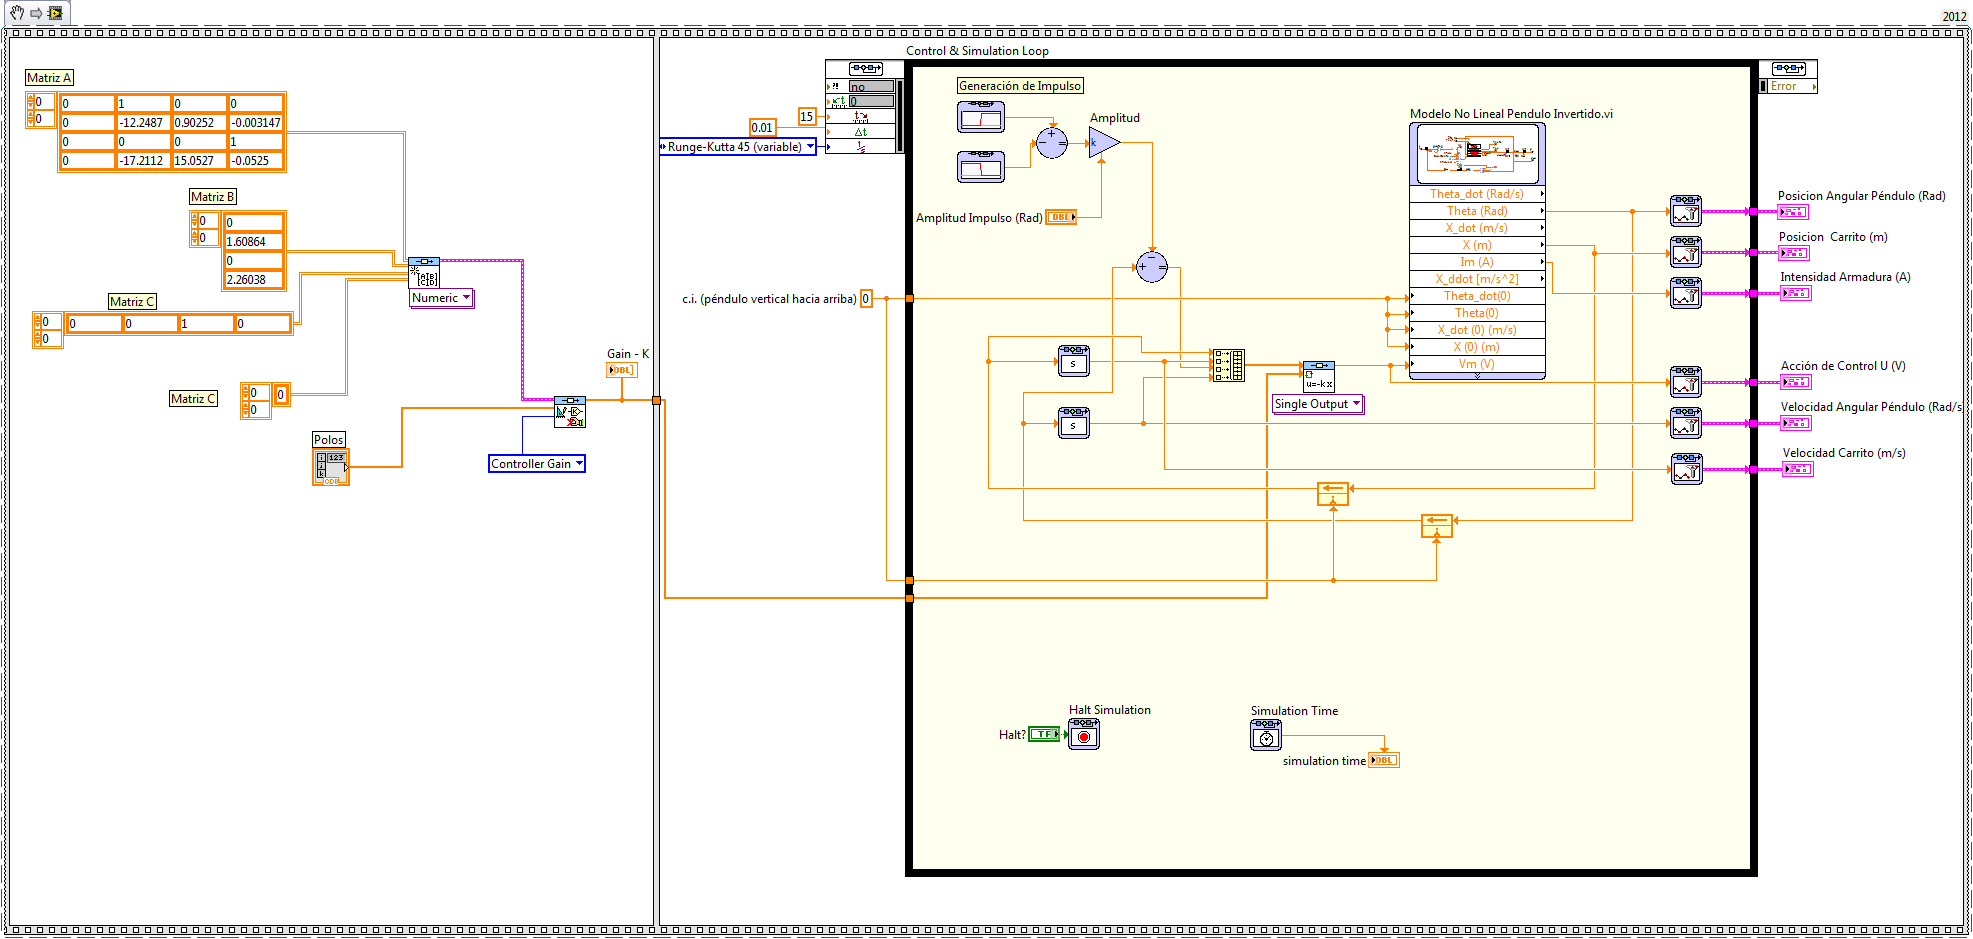Click the 0.01 numeric constant
The width and height of the screenshot is (1973, 939).
pos(763,127)
